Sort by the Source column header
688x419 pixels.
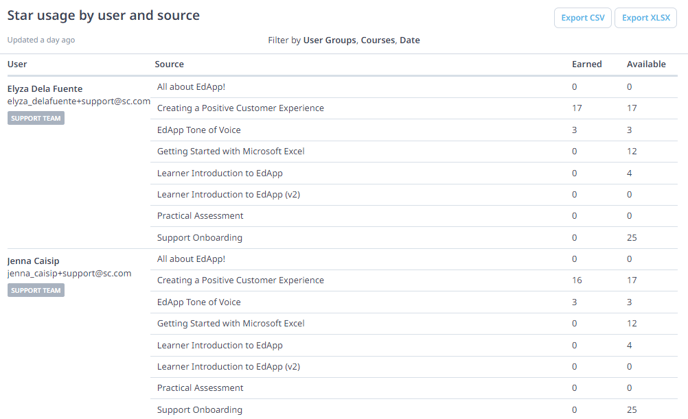[169, 64]
